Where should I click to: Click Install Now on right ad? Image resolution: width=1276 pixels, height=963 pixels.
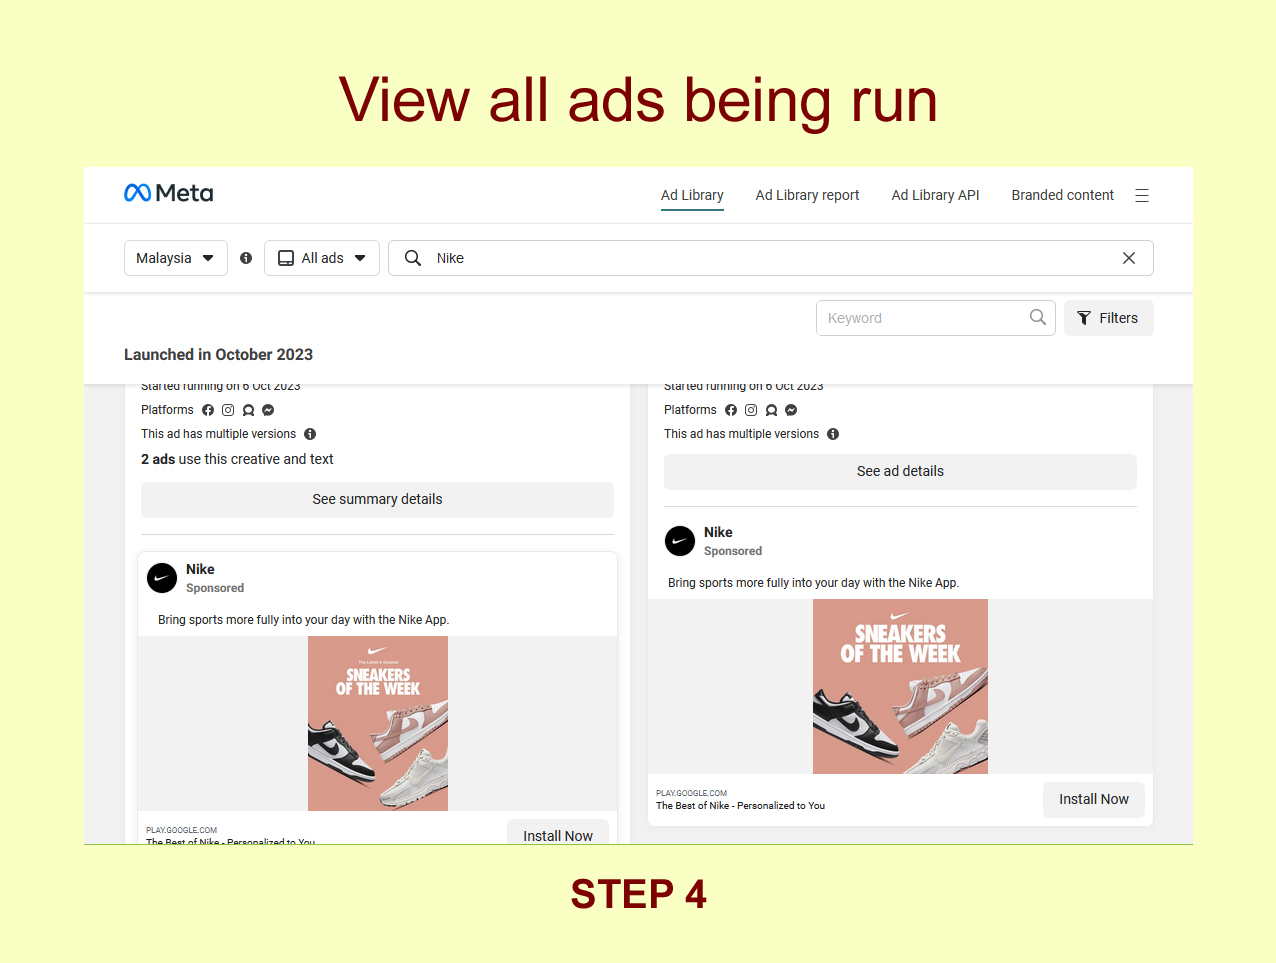pos(1093,799)
